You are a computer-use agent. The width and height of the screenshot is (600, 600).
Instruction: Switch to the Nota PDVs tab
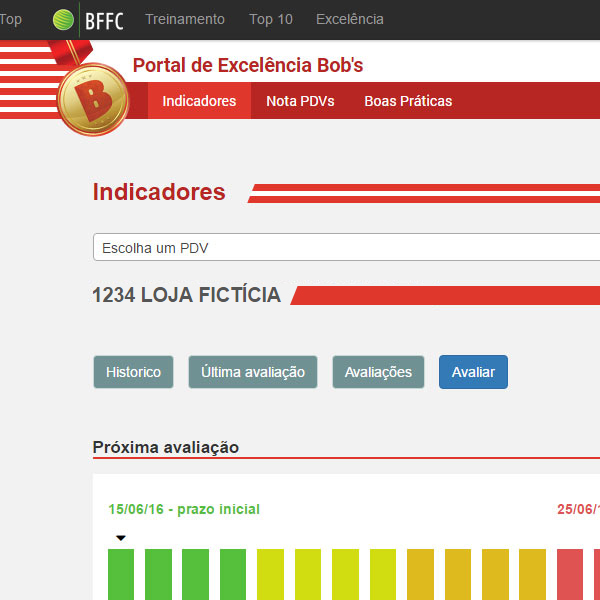pyautogui.click(x=300, y=101)
